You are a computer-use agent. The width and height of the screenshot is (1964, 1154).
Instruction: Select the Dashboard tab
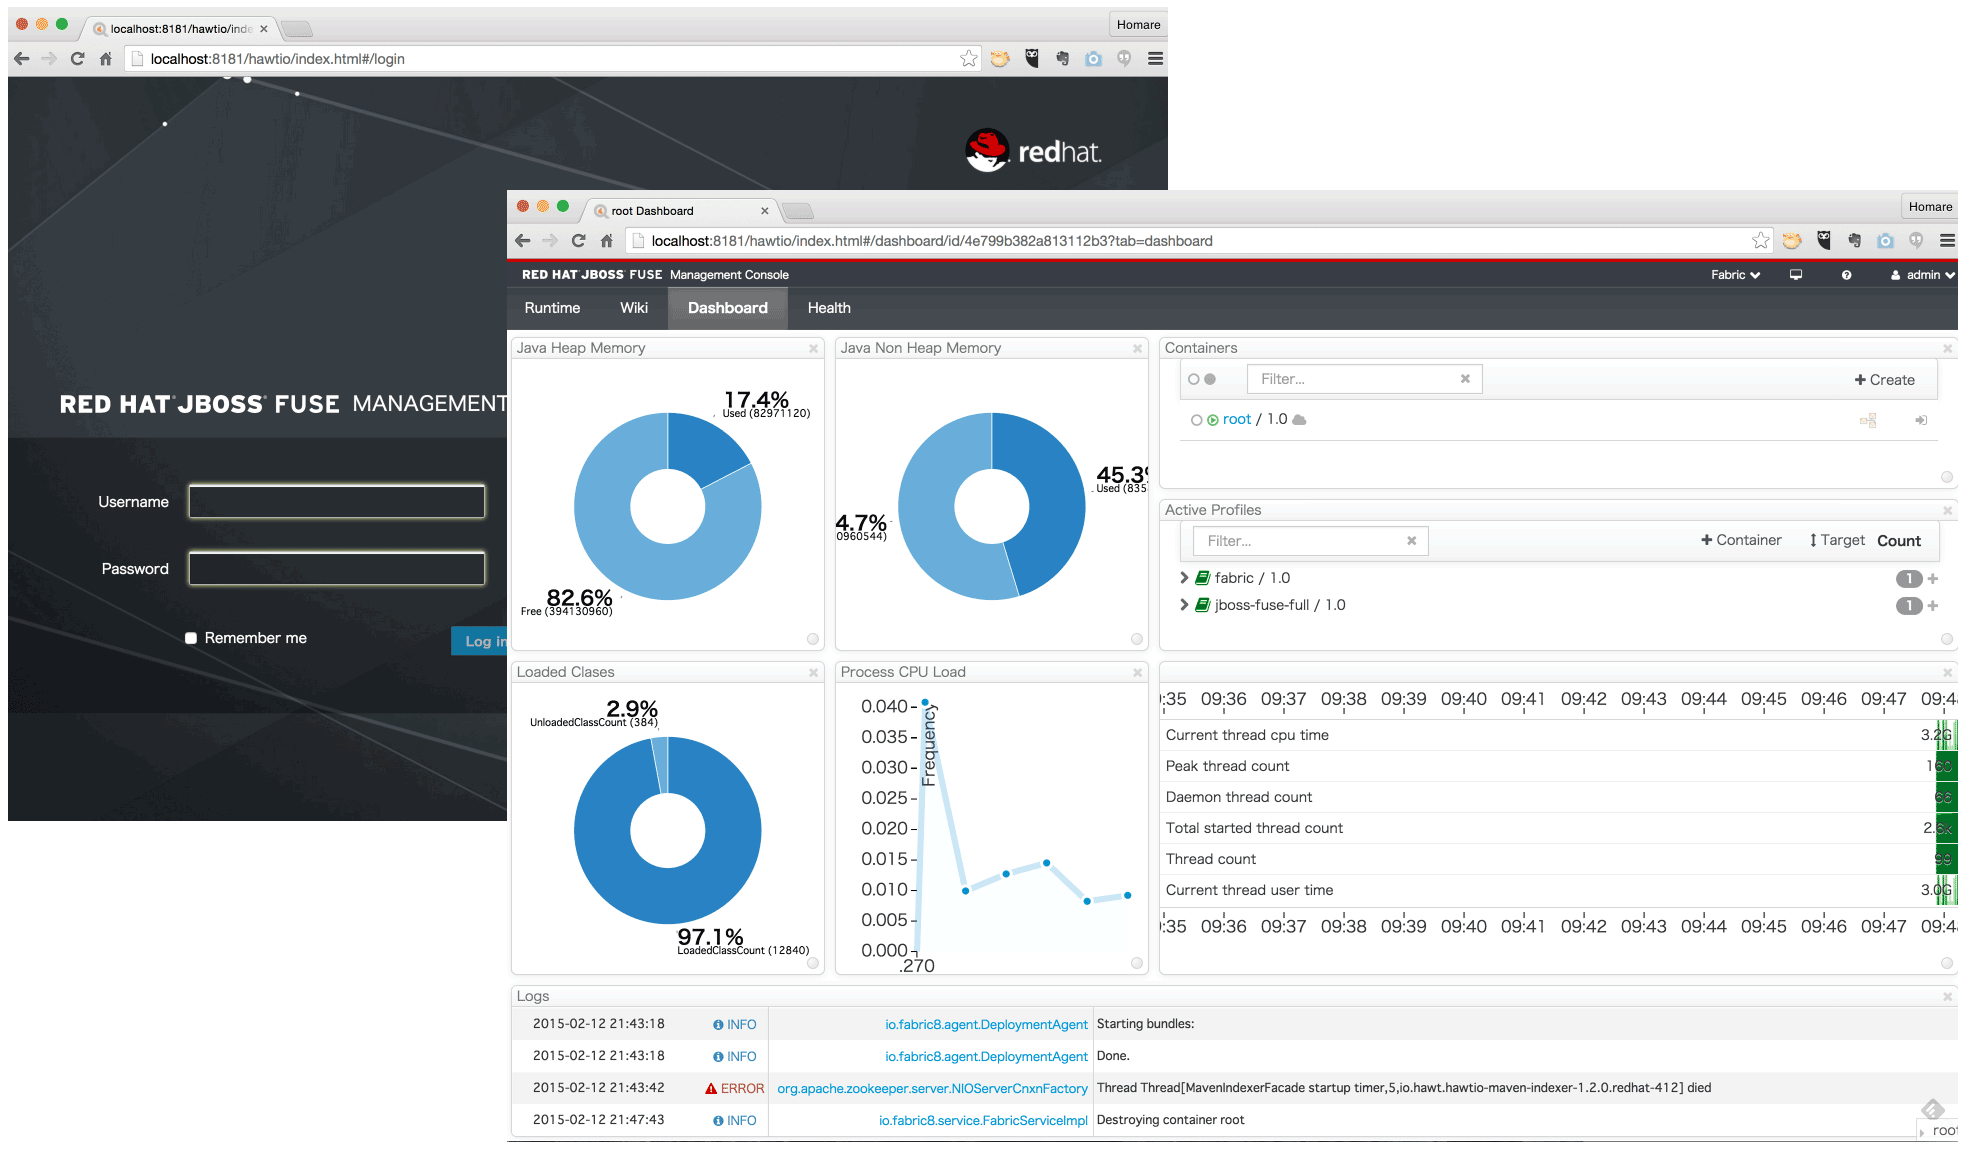[x=728, y=308]
